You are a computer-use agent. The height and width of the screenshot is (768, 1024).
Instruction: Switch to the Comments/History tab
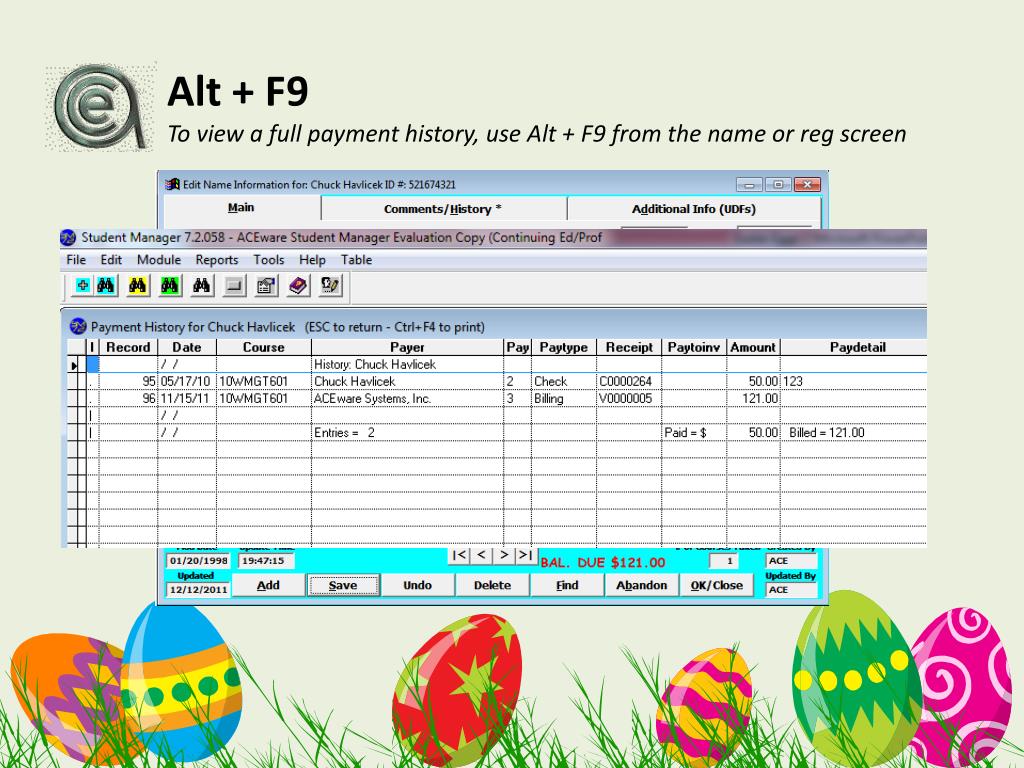coord(443,209)
